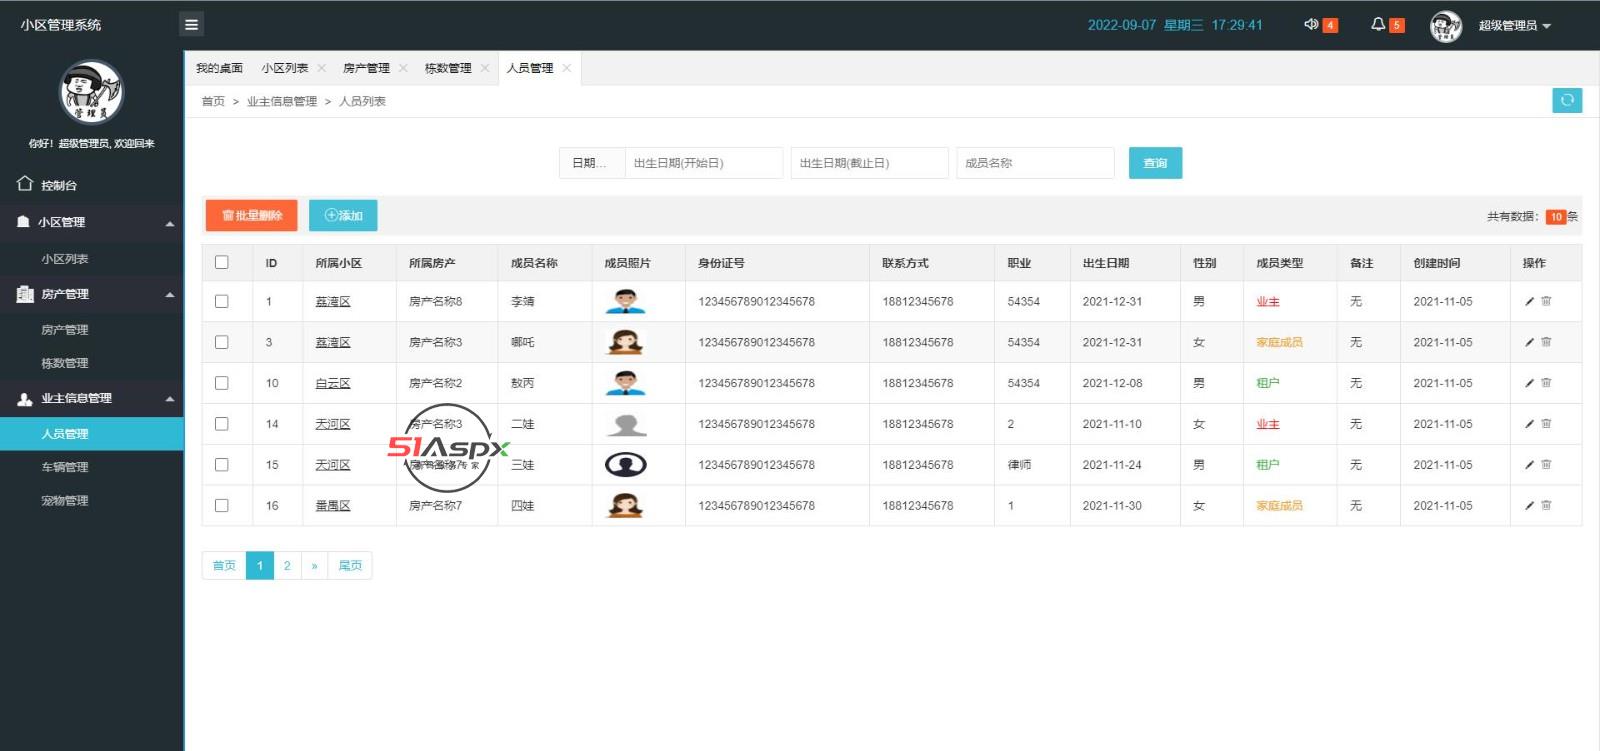
Task: Collapse the 小区管理 sidebar section
Action: coord(92,222)
